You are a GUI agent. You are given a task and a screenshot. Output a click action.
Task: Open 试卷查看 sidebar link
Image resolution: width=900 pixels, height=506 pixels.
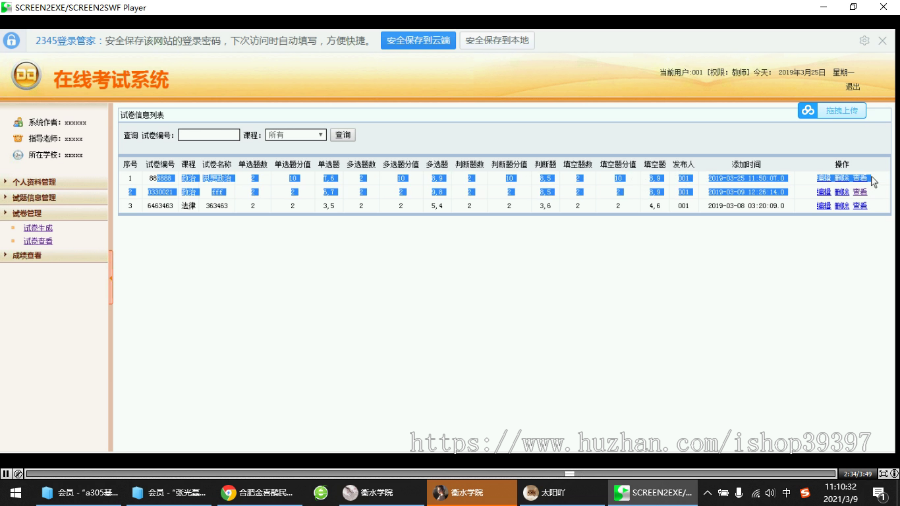(38, 241)
